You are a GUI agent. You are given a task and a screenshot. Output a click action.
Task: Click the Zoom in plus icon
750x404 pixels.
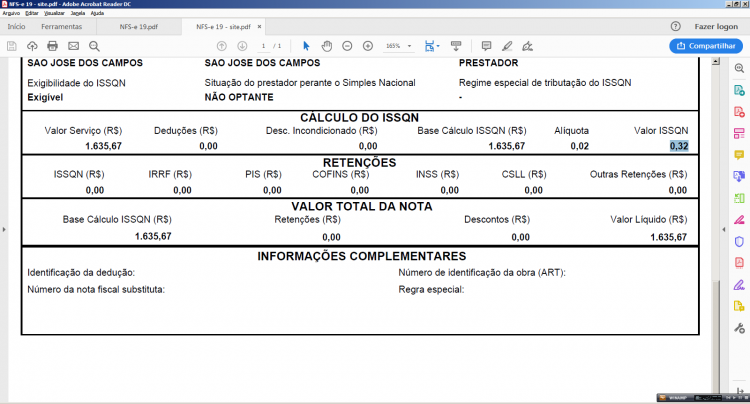click(x=368, y=46)
